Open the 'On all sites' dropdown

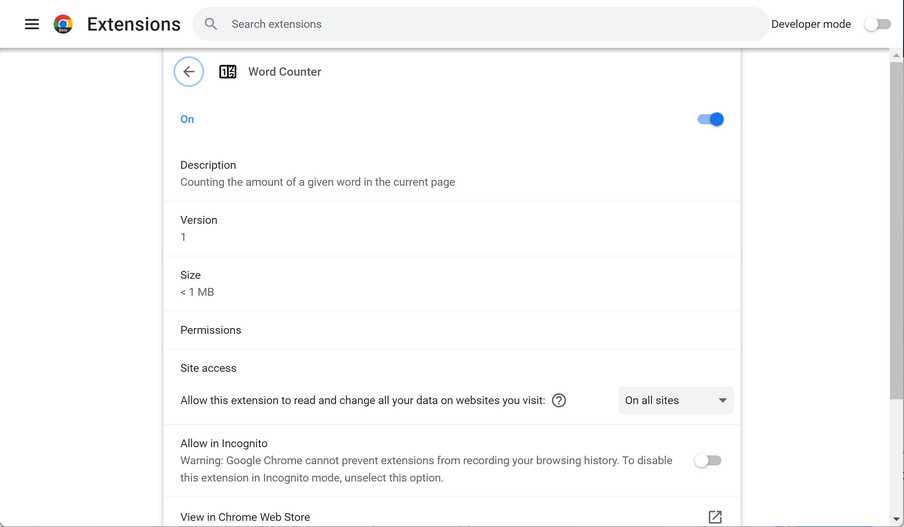(675, 401)
